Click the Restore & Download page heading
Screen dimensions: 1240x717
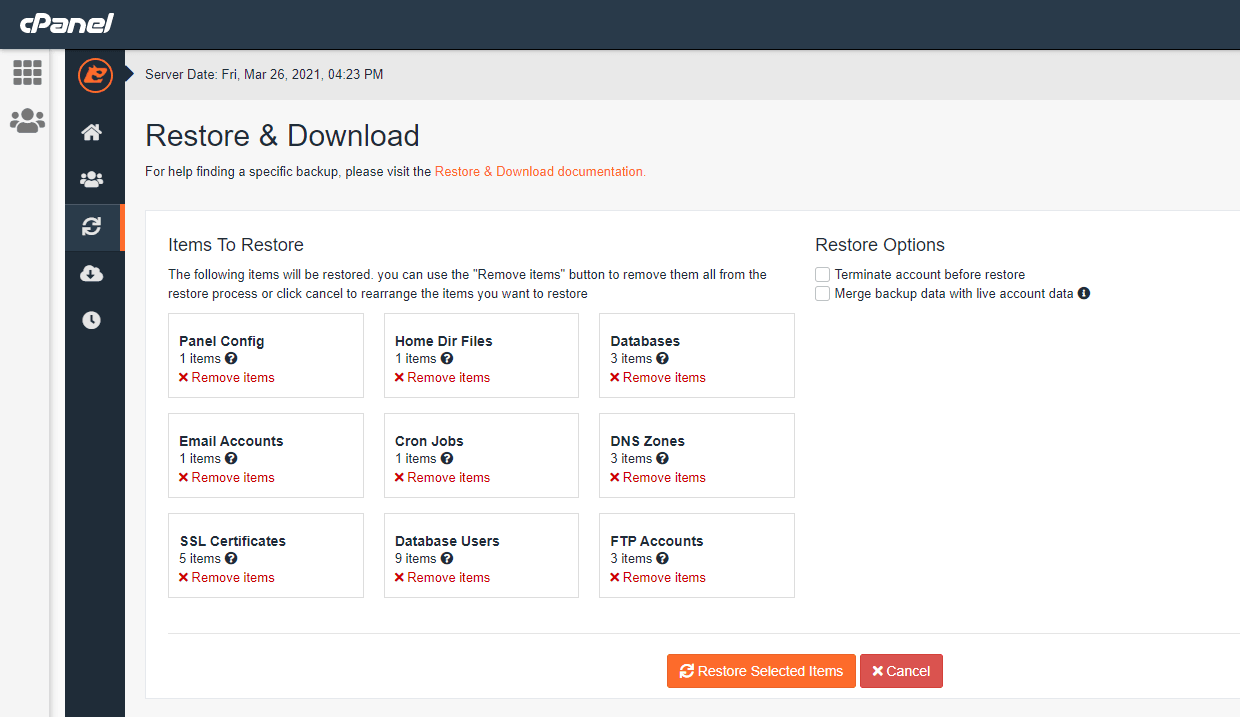click(283, 135)
